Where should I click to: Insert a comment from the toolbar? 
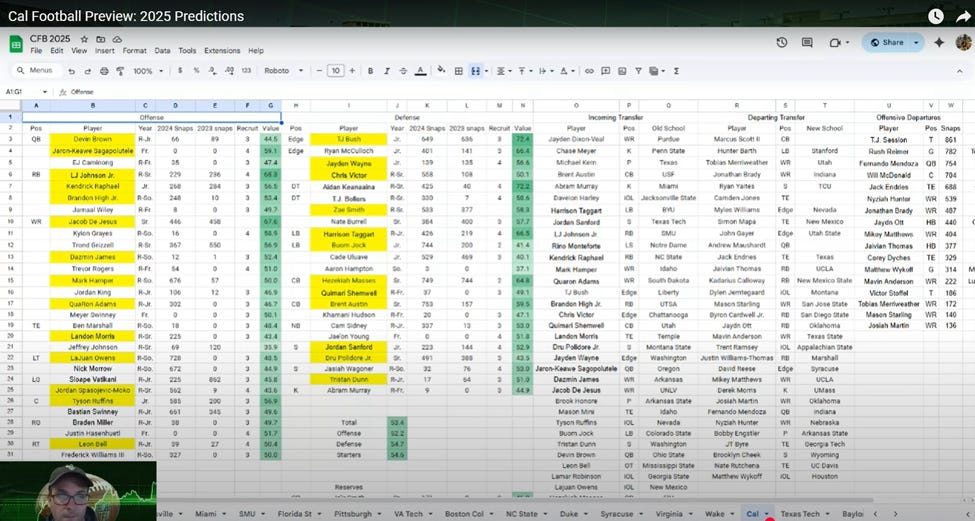click(x=606, y=71)
